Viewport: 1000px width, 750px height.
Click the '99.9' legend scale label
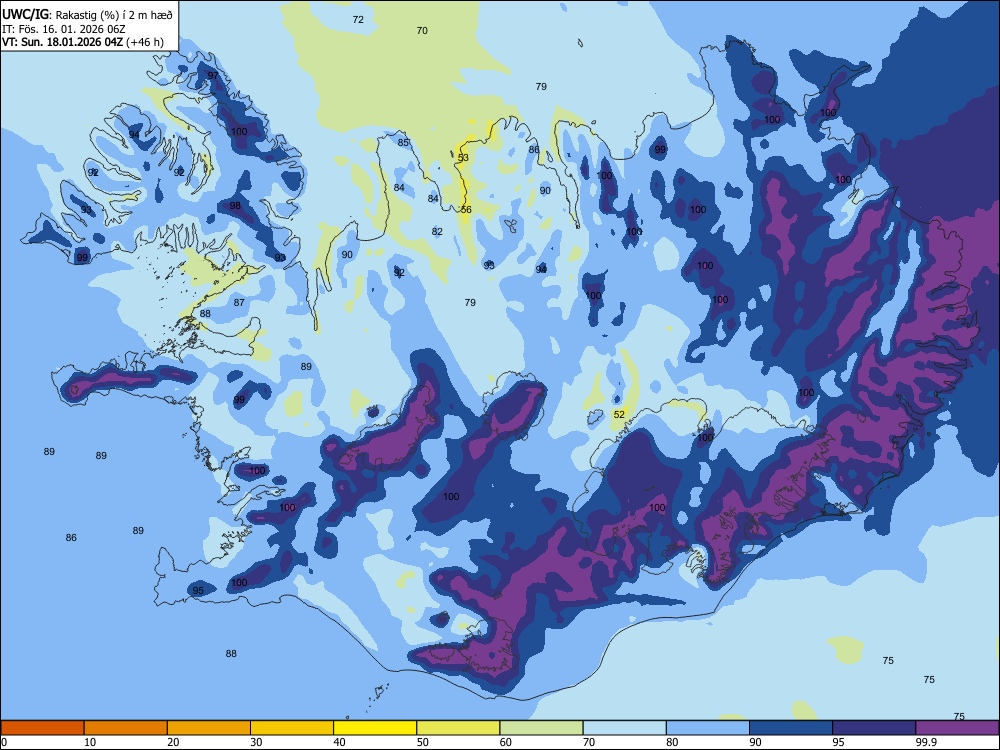pyautogui.click(x=926, y=742)
